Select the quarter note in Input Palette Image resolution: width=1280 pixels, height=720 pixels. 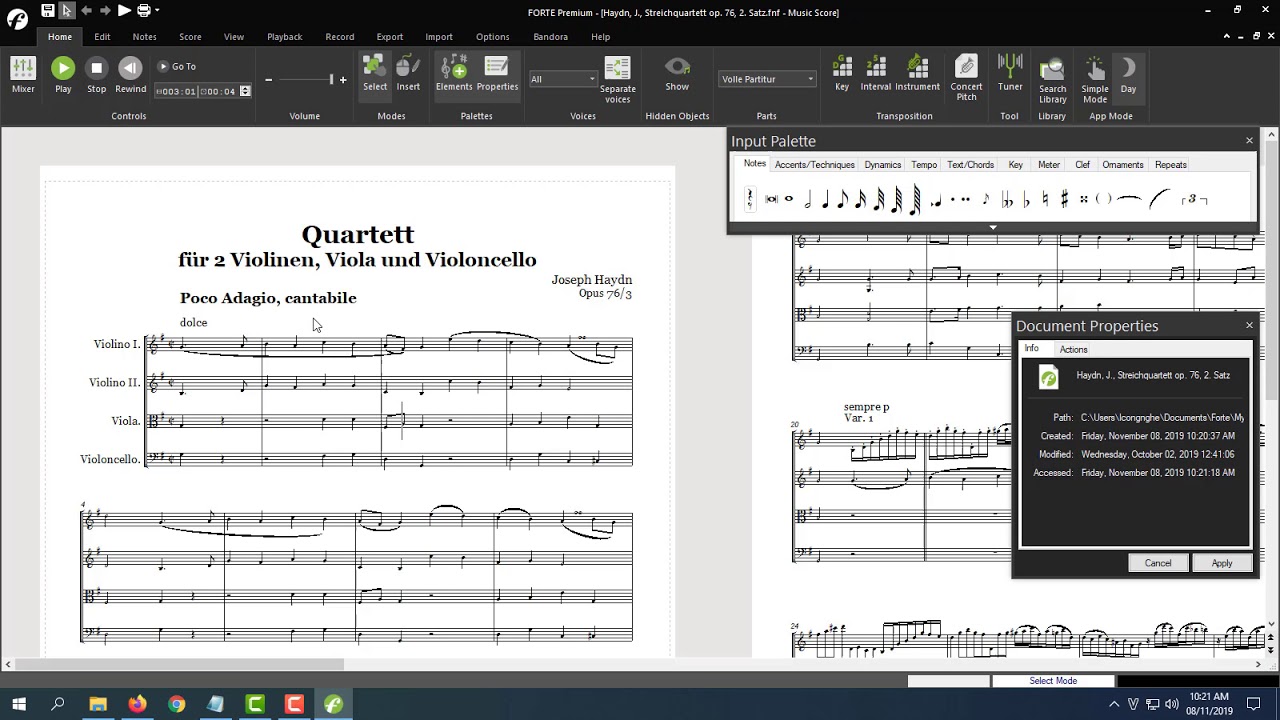(x=825, y=199)
